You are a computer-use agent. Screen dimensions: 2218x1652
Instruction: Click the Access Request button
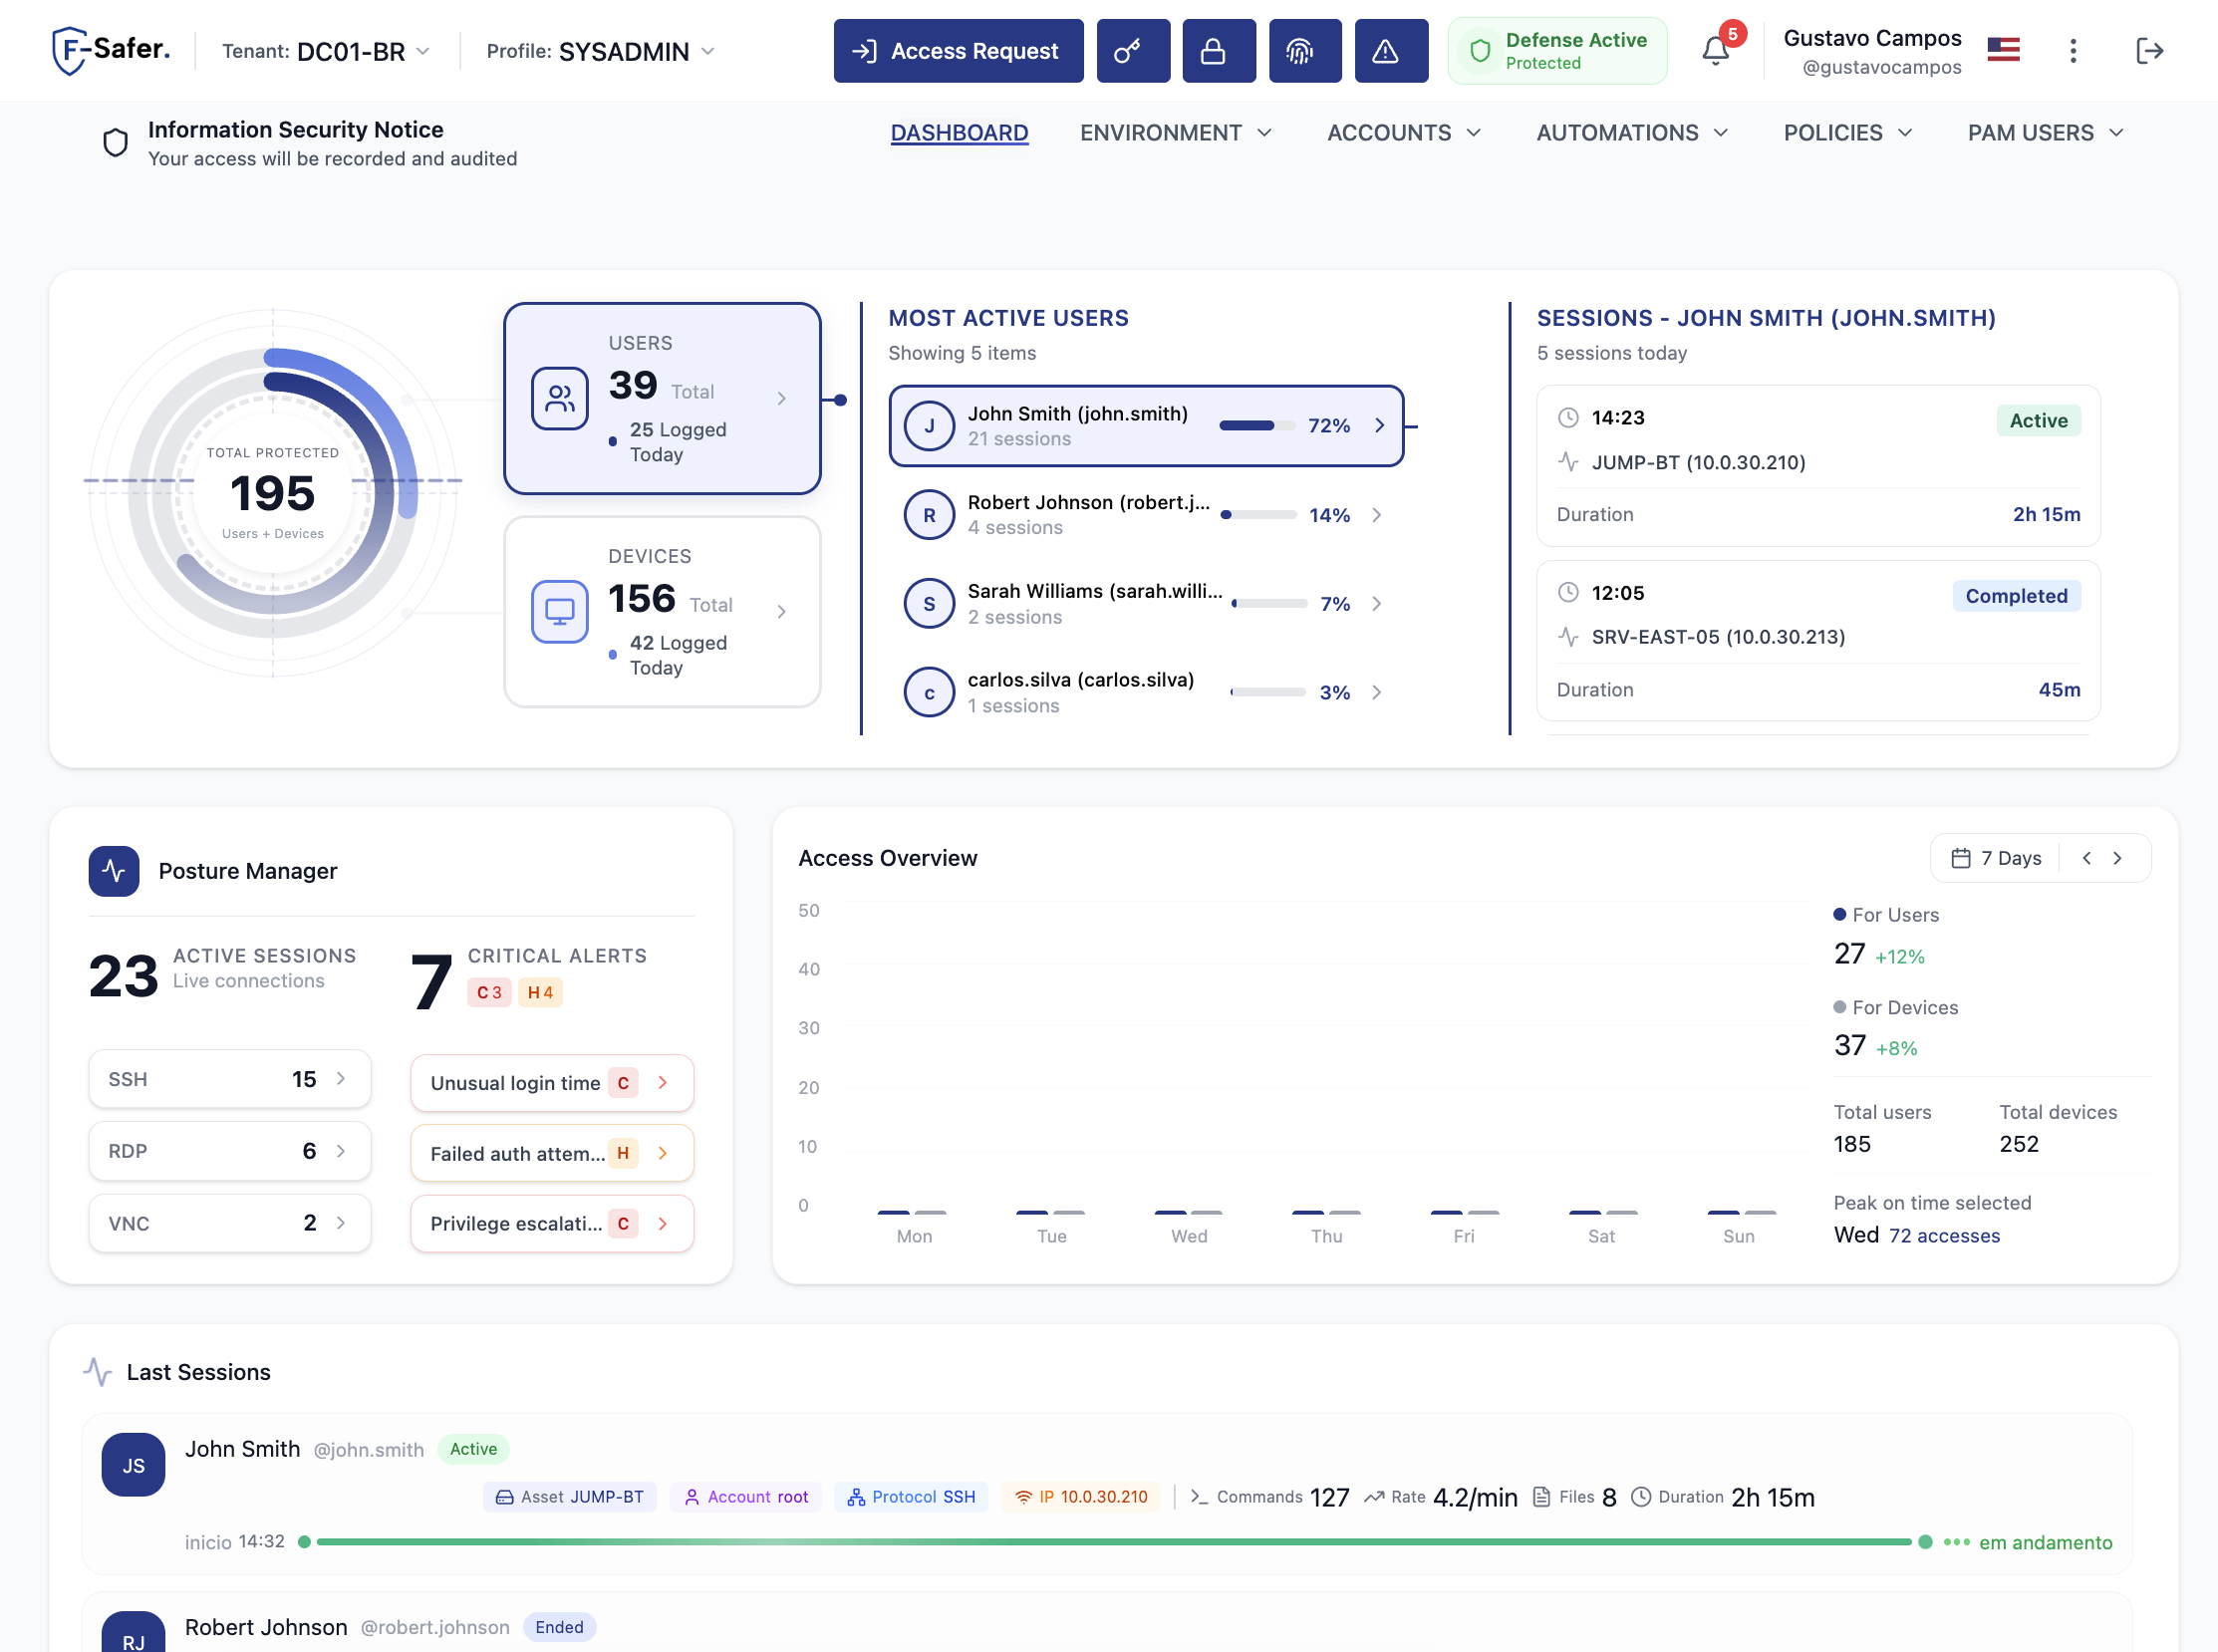(958, 51)
